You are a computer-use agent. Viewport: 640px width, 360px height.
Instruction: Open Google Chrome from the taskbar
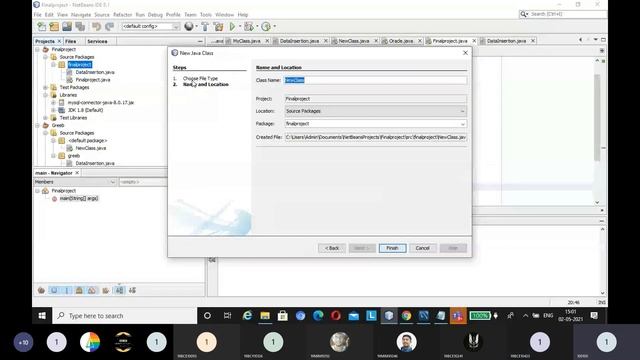point(406,316)
